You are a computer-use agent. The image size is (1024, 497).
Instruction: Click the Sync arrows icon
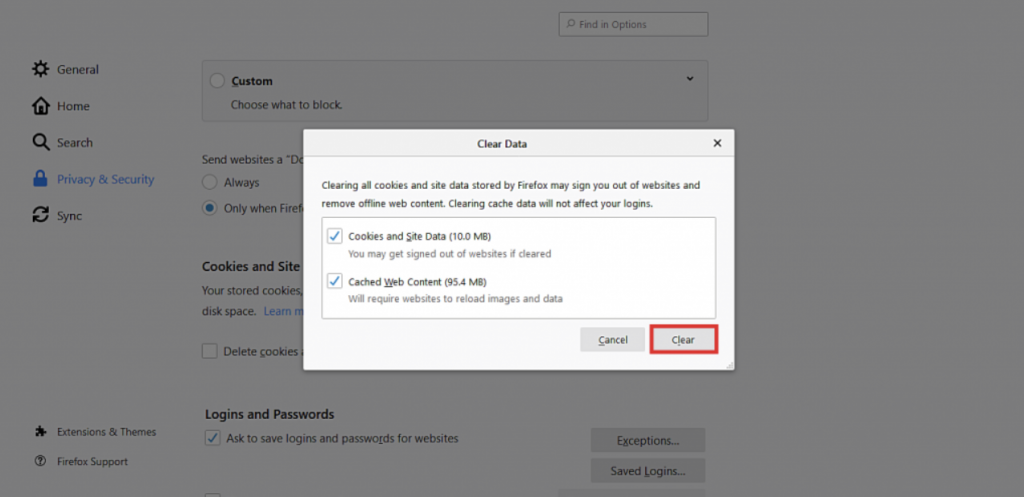[x=40, y=215]
